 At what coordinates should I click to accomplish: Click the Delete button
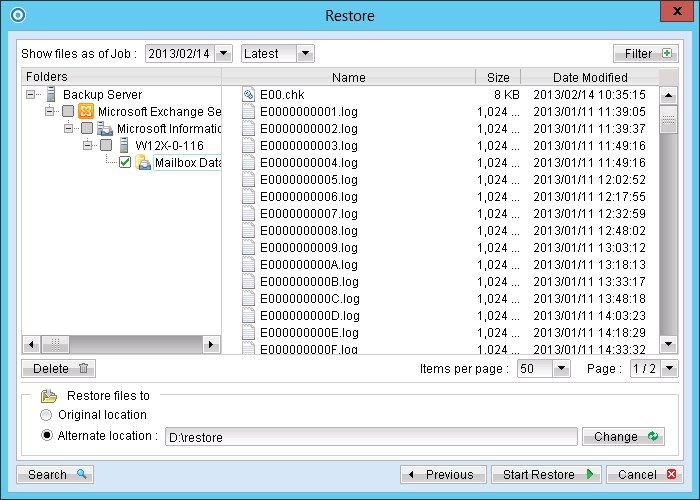point(58,369)
